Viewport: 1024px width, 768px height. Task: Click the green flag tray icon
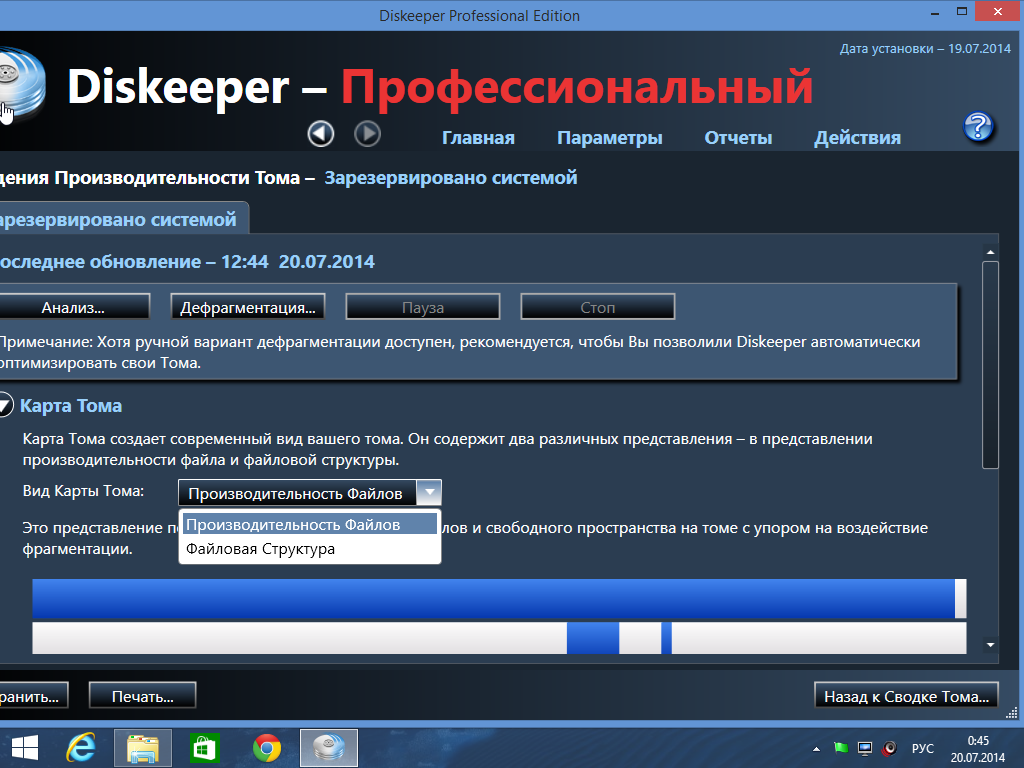click(x=841, y=748)
